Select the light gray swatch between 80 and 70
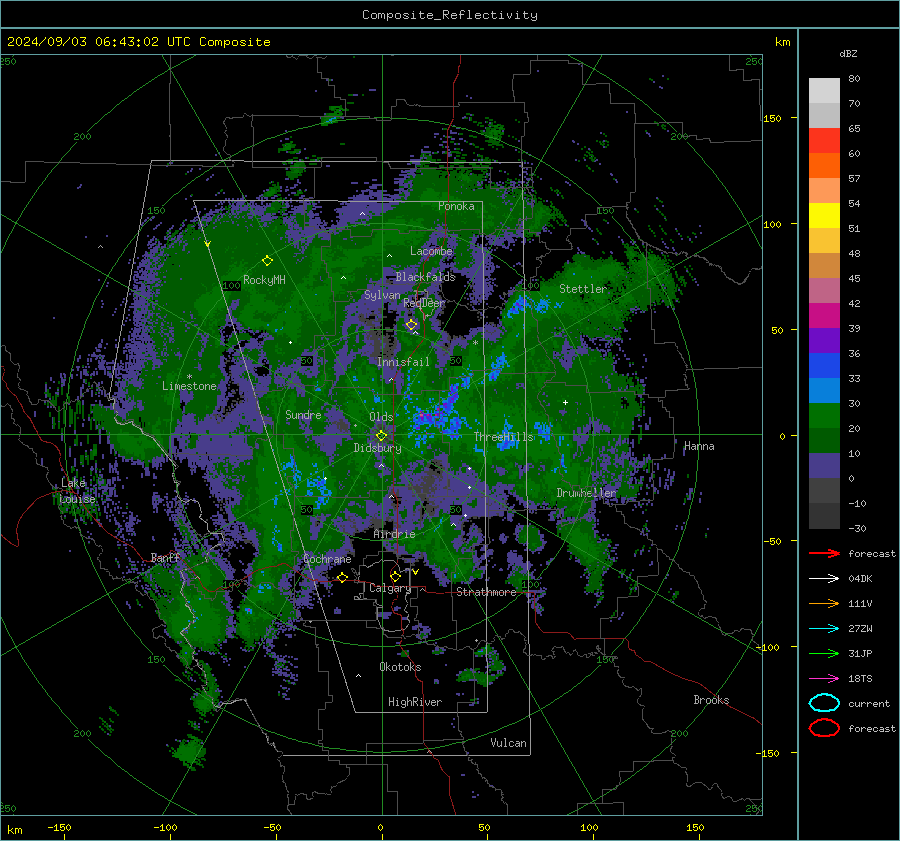The width and height of the screenshot is (900, 841). 824,91
